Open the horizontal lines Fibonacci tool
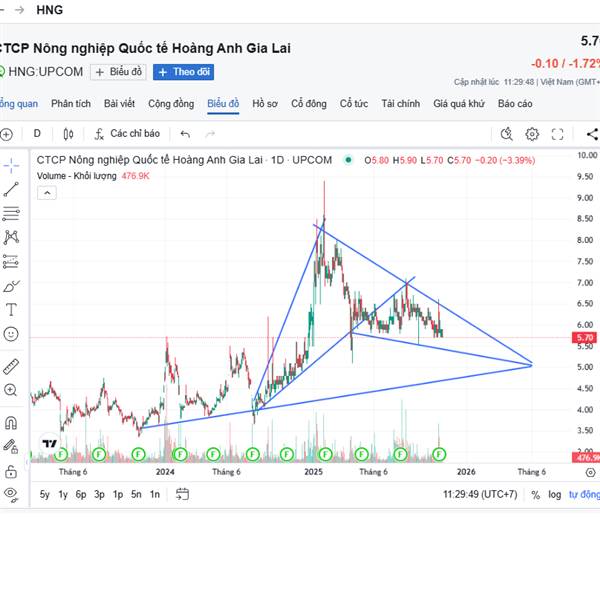This screenshot has height=600, width=600. 11,214
